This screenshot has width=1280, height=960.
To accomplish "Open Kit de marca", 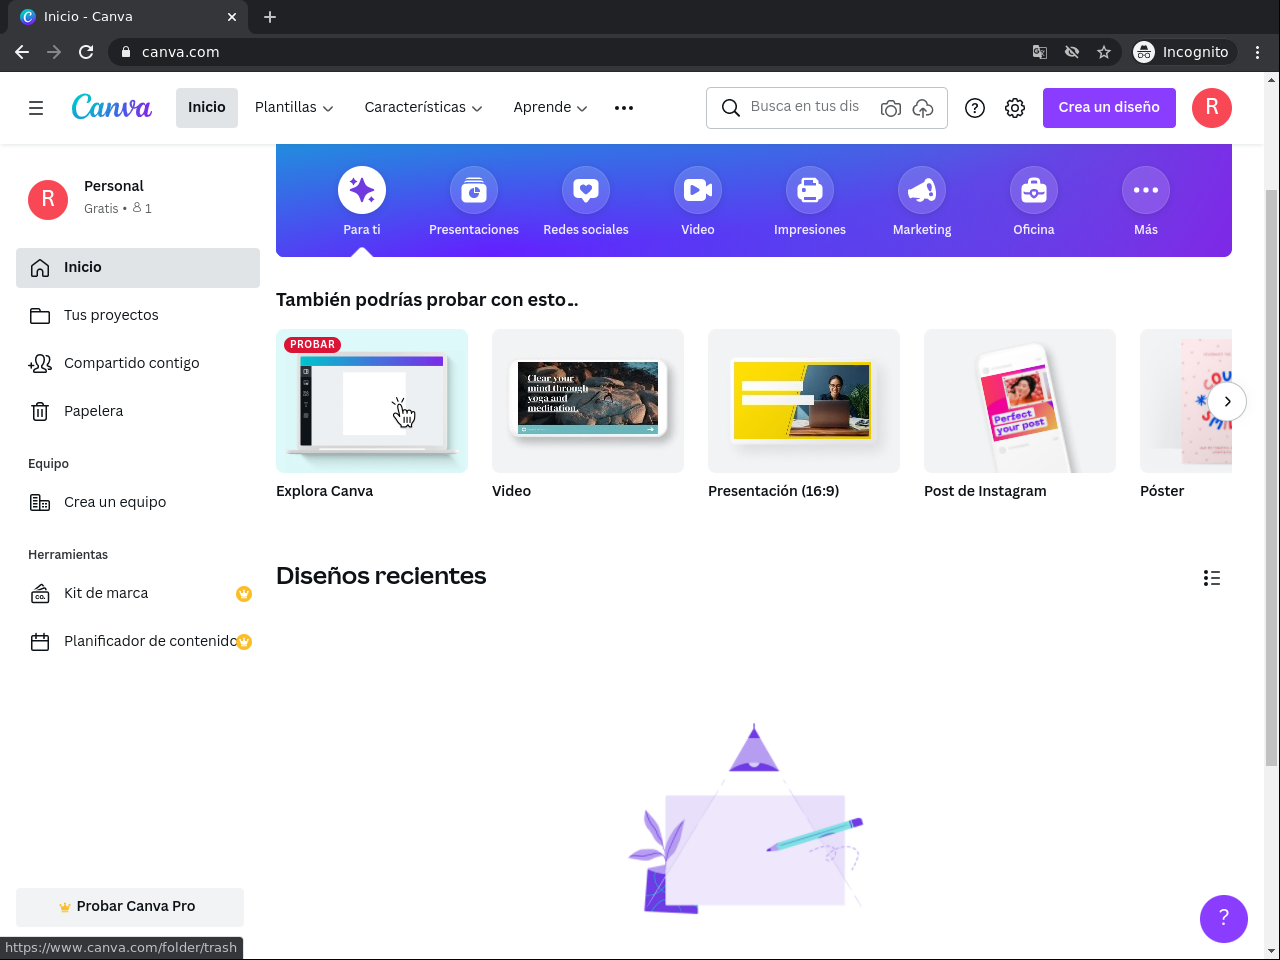I will click(138, 594).
